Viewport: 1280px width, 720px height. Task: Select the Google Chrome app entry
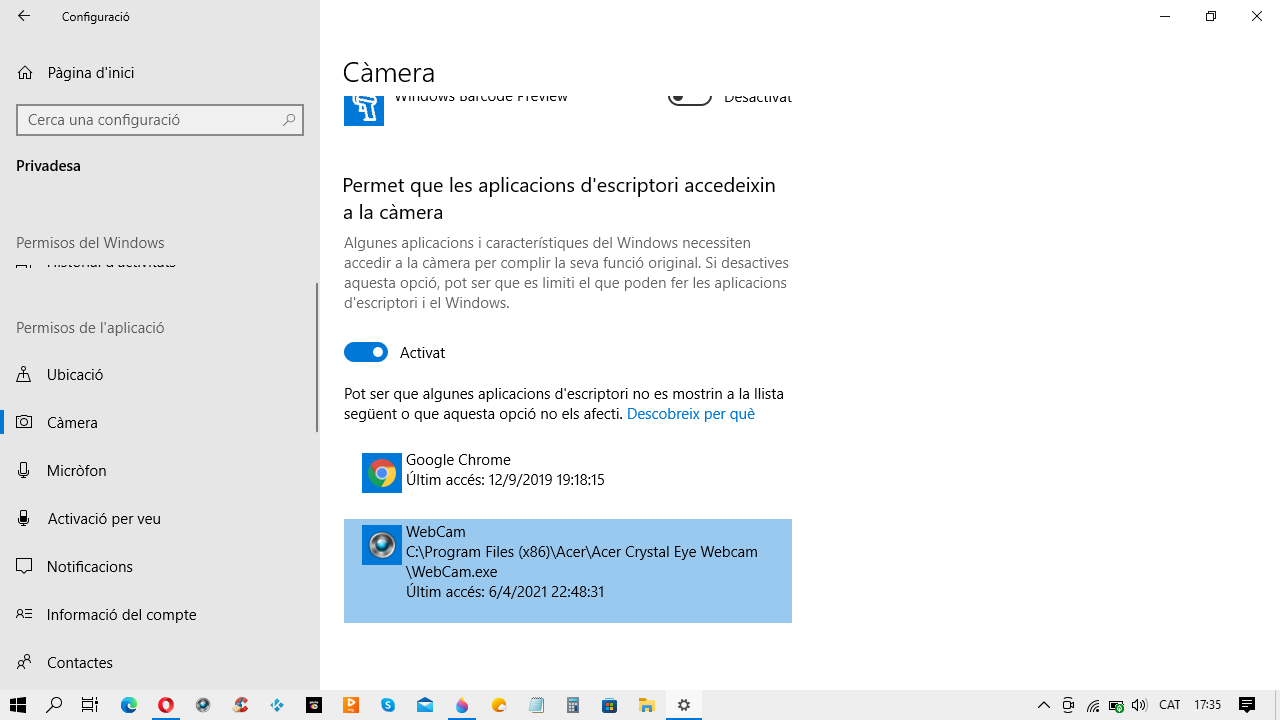[x=568, y=471]
